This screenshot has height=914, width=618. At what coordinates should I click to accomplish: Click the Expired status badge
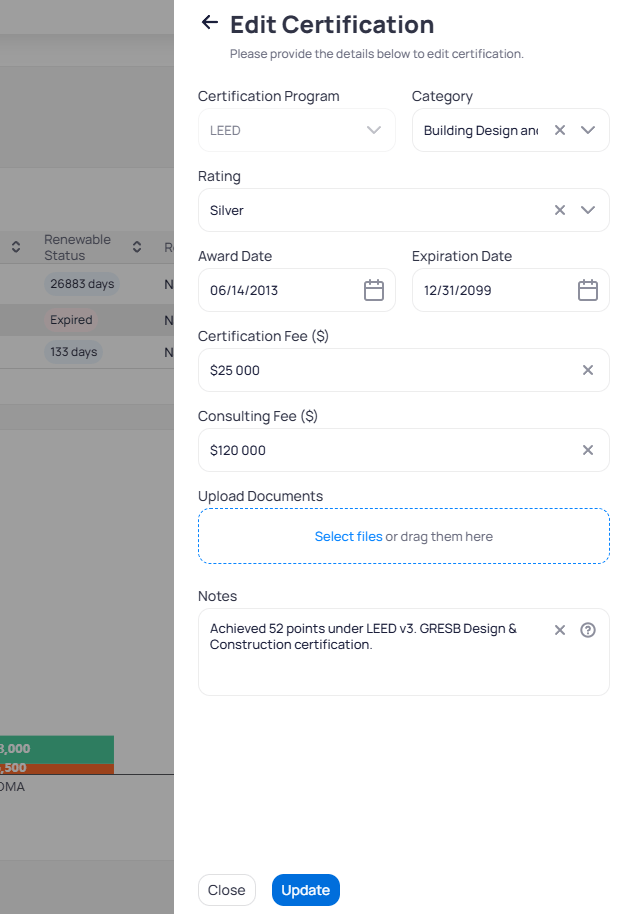pos(71,320)
